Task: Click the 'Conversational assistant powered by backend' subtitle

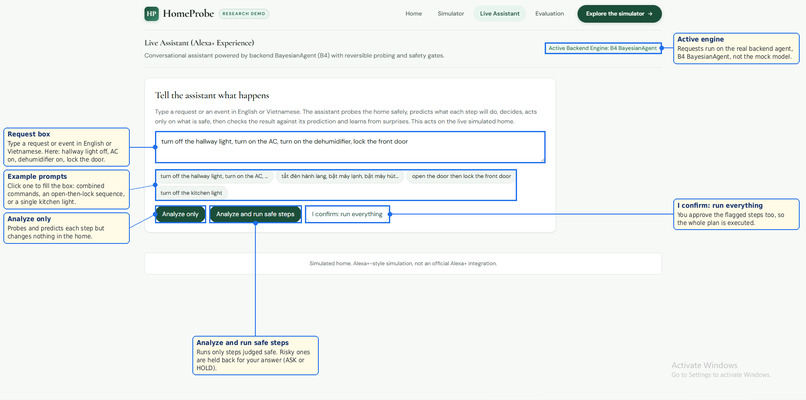Action: click(x=294, y=56)
